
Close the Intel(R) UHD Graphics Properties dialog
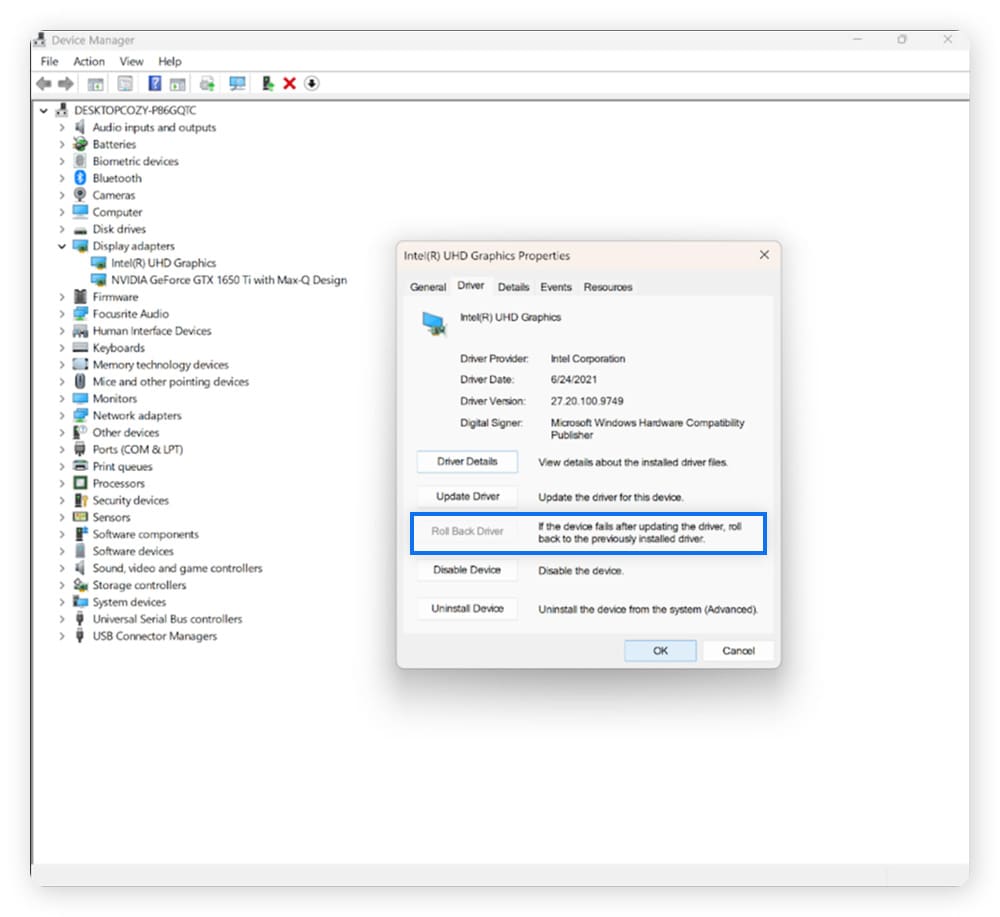764,255
